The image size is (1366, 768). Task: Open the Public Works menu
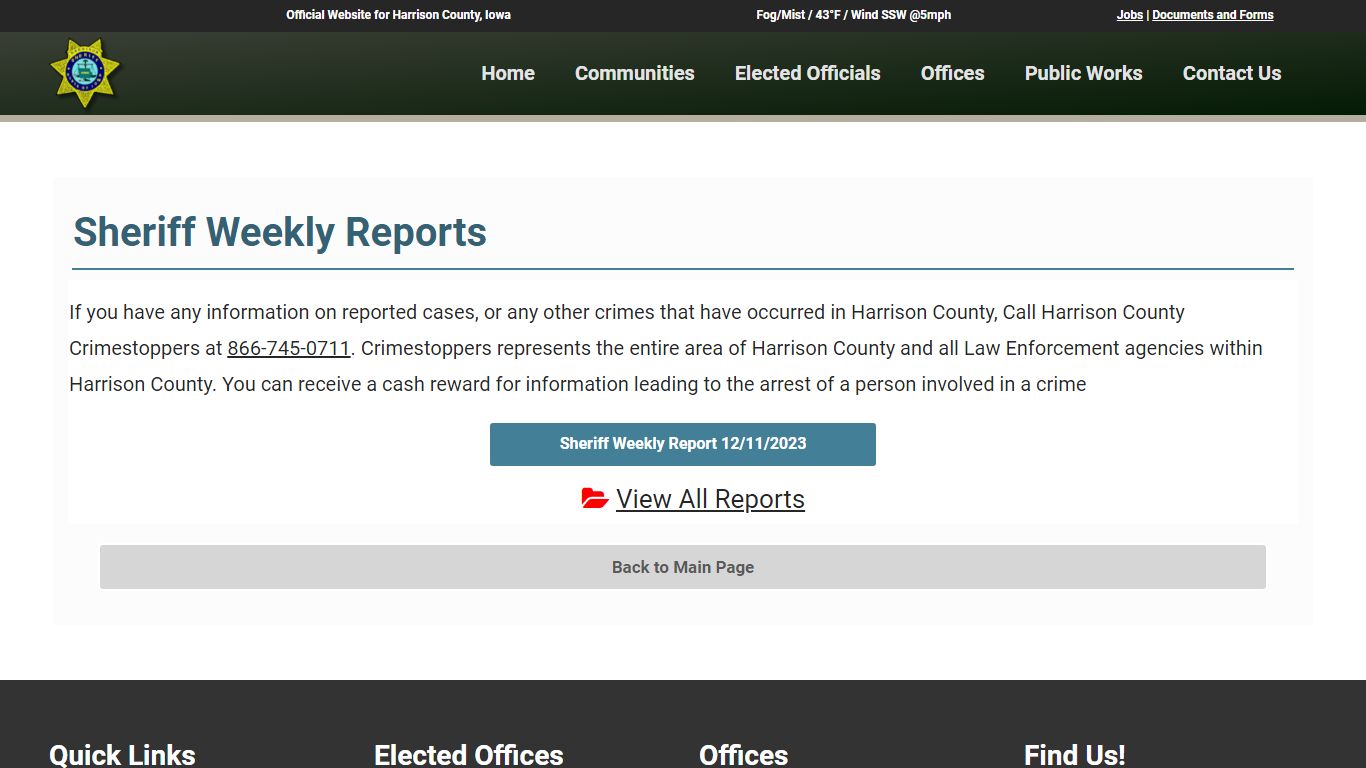(1083, 73)
